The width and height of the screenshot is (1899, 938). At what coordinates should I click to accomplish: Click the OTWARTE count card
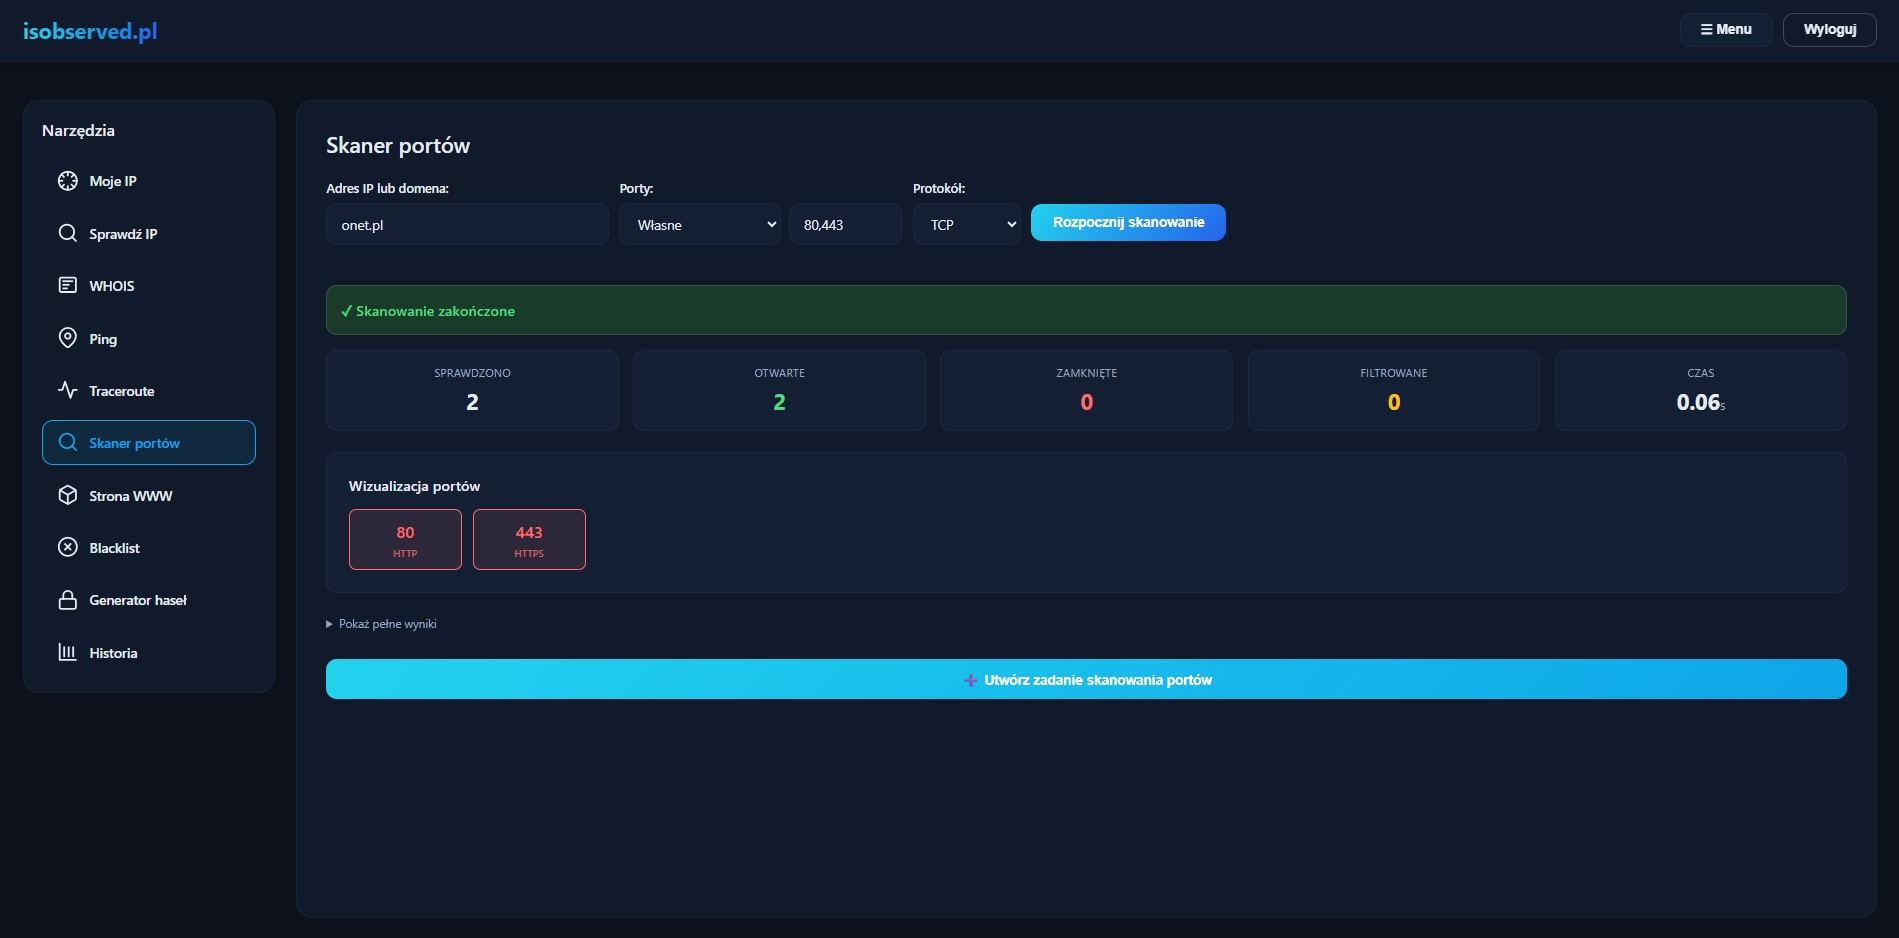(x=779, y=390)
